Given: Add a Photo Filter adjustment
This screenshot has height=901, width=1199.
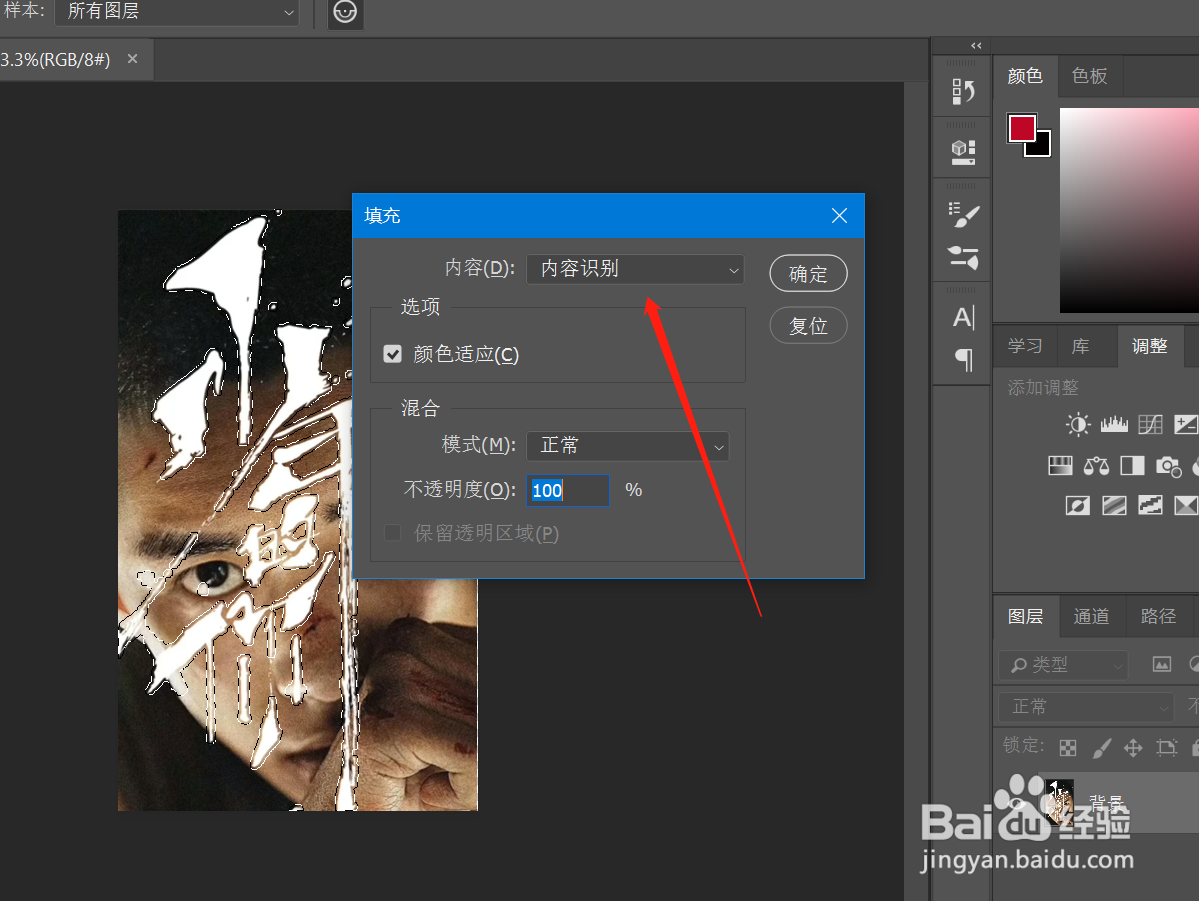Looking at the screenshot, I should coord(1168,465).
